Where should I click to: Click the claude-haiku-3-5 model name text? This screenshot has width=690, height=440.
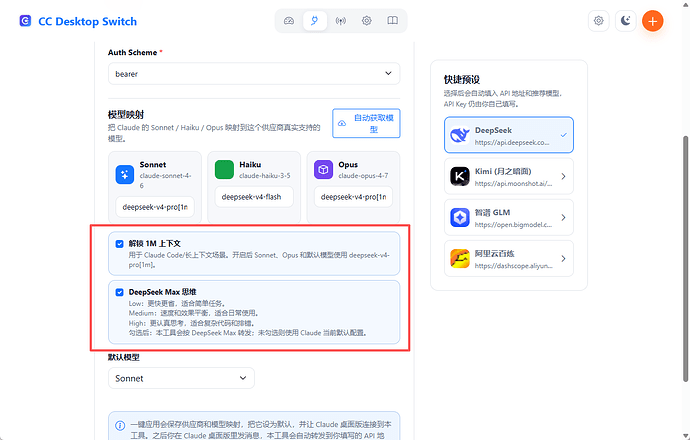265,176
